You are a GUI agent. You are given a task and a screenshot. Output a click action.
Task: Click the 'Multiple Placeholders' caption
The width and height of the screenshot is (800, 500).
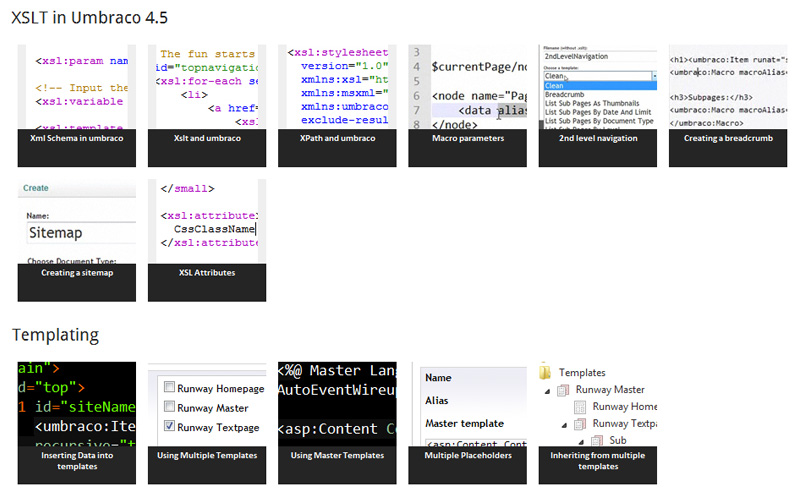coord(468,456)
